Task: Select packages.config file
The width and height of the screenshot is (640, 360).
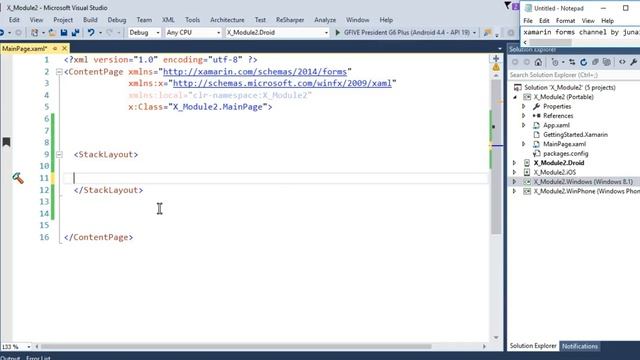Action: click(x=565, y=153)
